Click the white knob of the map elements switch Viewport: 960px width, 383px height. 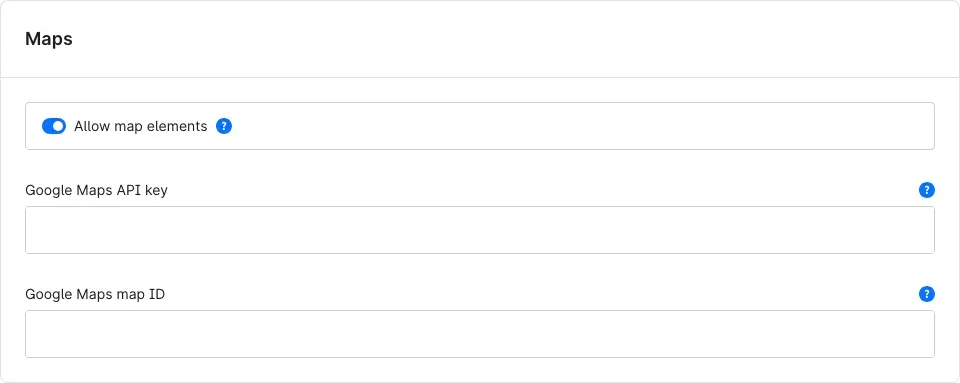[x=59, y=126]
